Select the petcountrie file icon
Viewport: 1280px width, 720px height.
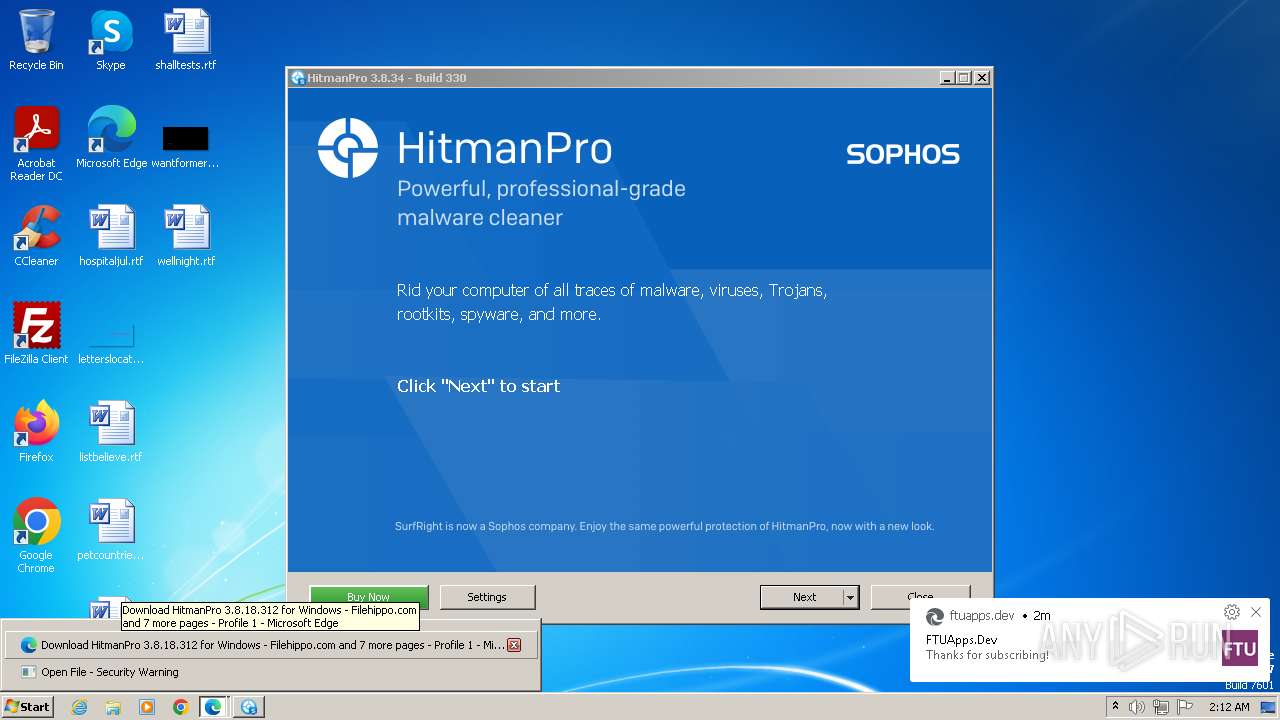tap(111, 530)
